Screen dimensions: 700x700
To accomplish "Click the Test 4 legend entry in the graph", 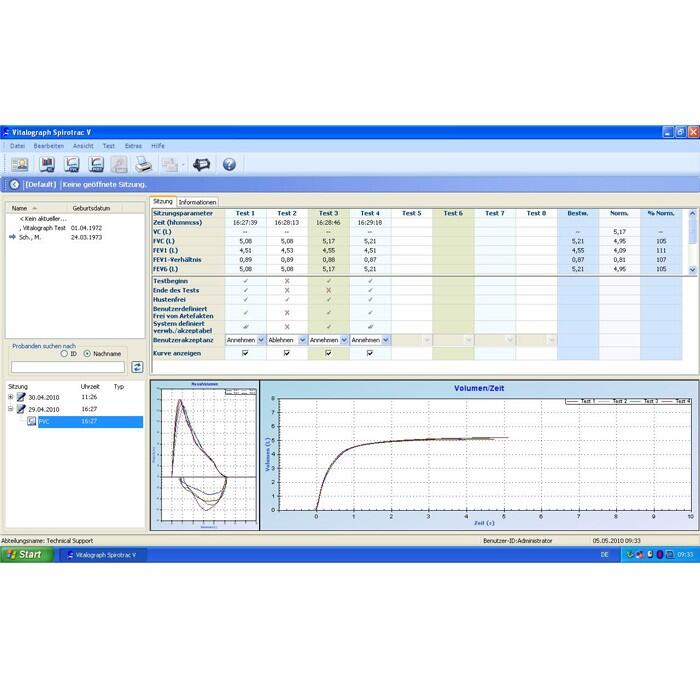I will [x=677, y=401].
